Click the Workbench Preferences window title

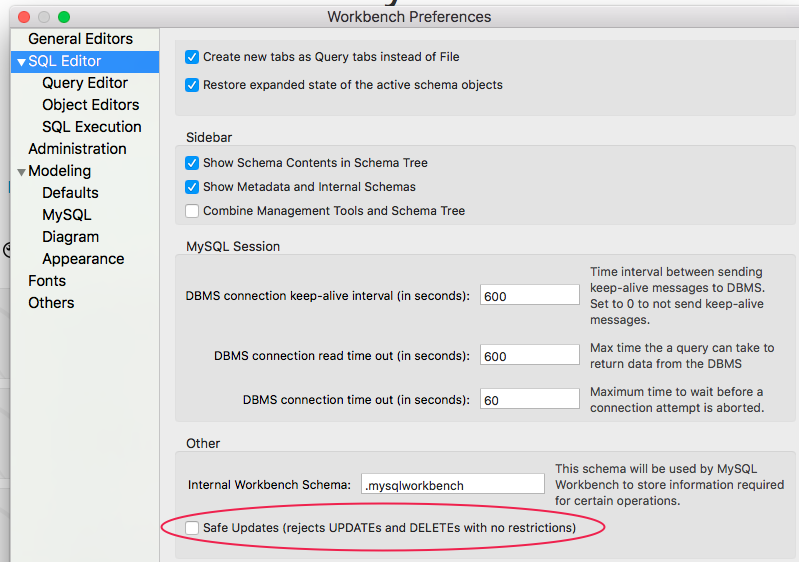coord(409,17)
